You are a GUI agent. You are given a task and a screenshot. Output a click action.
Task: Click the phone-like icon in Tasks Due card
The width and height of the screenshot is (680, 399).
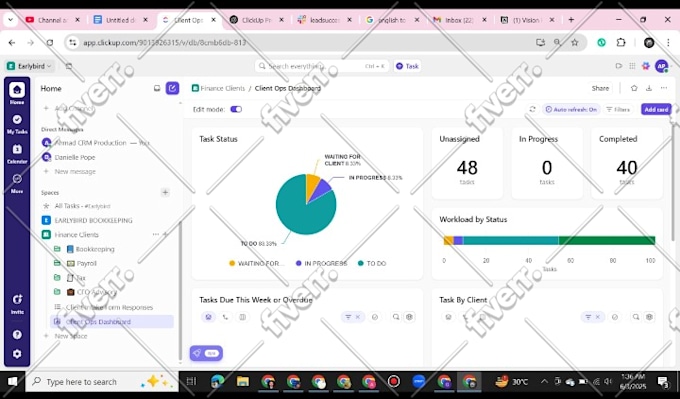225,317
